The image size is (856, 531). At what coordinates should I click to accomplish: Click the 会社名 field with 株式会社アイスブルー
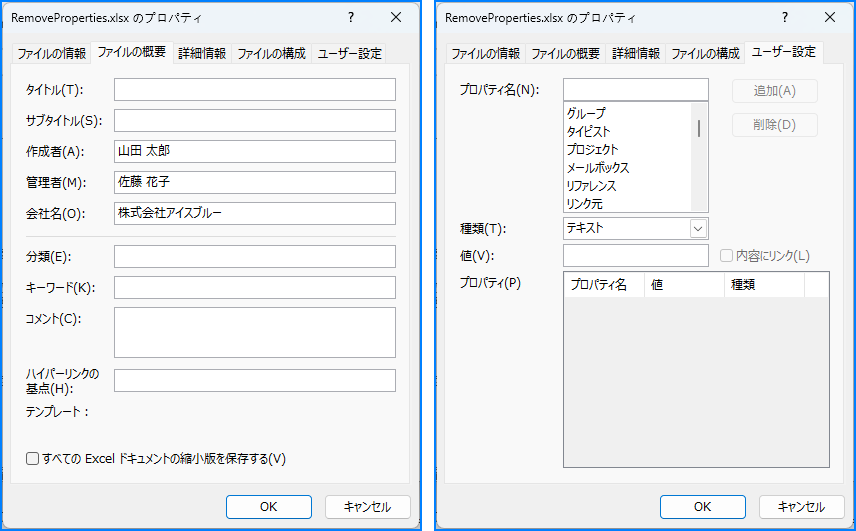coord(254,213)
